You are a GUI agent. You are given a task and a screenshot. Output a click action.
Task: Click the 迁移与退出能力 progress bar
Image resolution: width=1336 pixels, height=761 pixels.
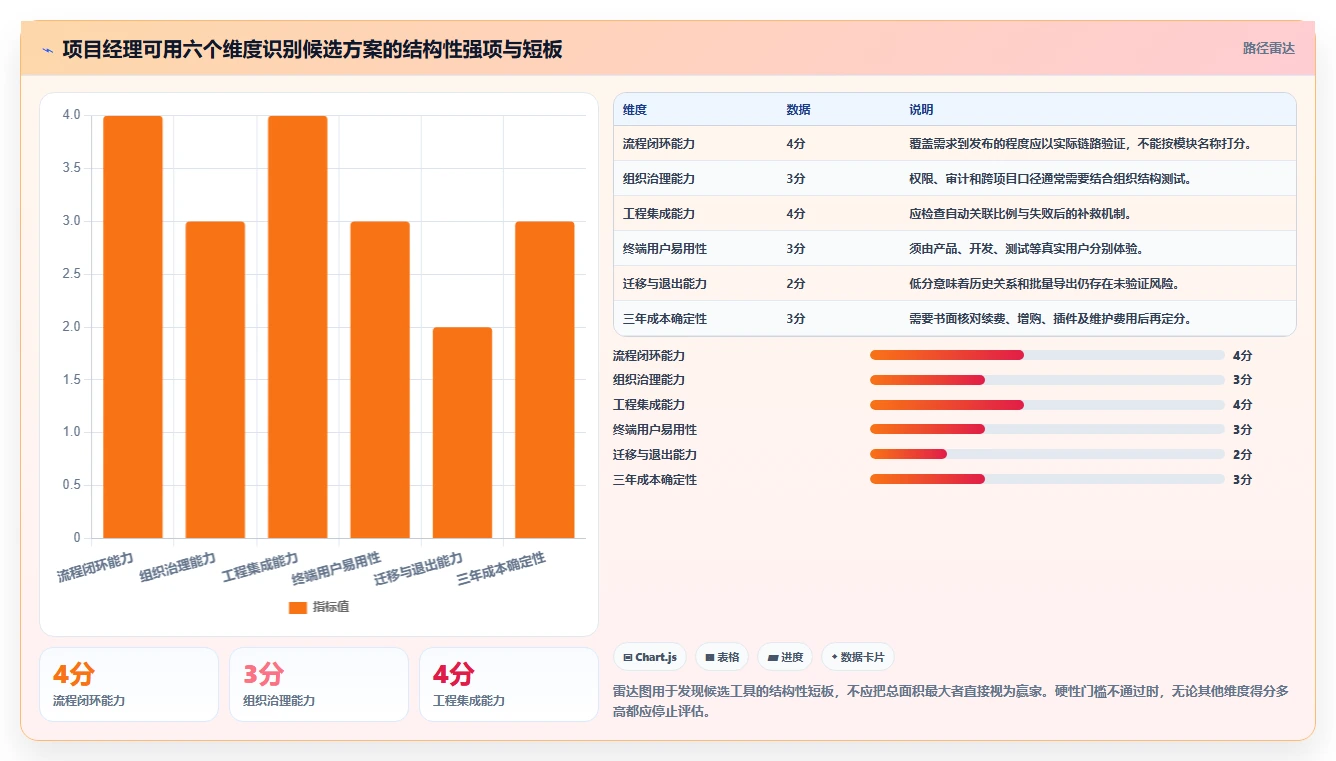tap(1047, 454)
